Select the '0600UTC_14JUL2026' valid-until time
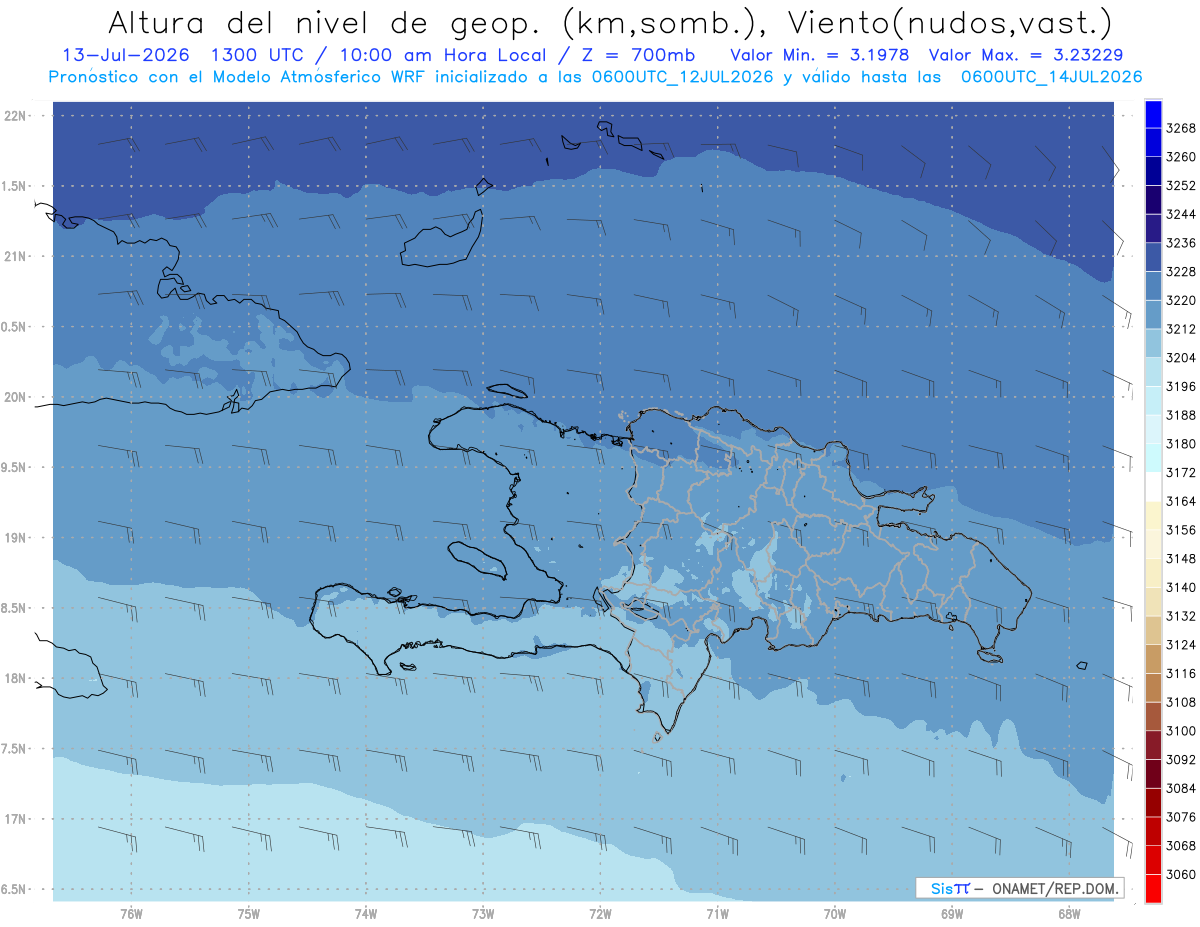 pos(1051,77)
